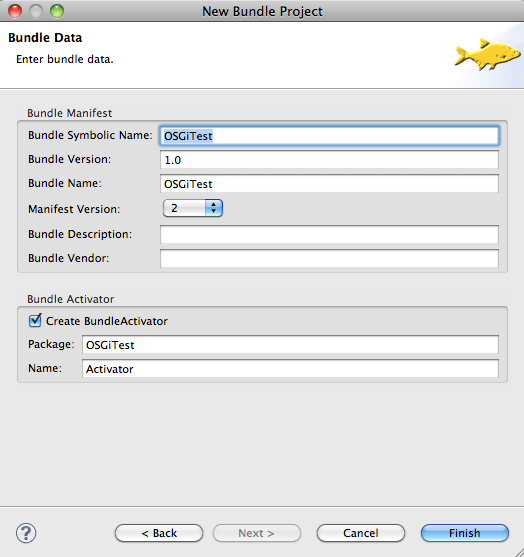Click the disabled Next button
The image size is (524, 557).
(256, 533)
